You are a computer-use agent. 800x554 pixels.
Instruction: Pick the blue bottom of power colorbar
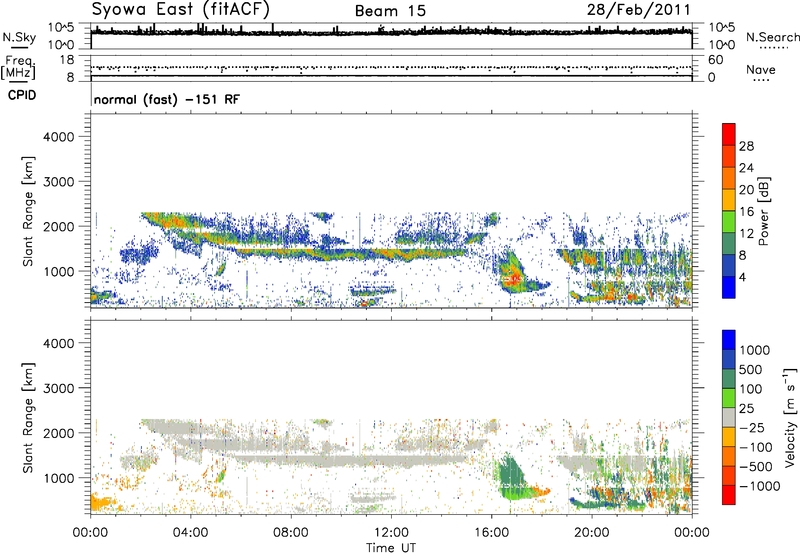[729, 287]
